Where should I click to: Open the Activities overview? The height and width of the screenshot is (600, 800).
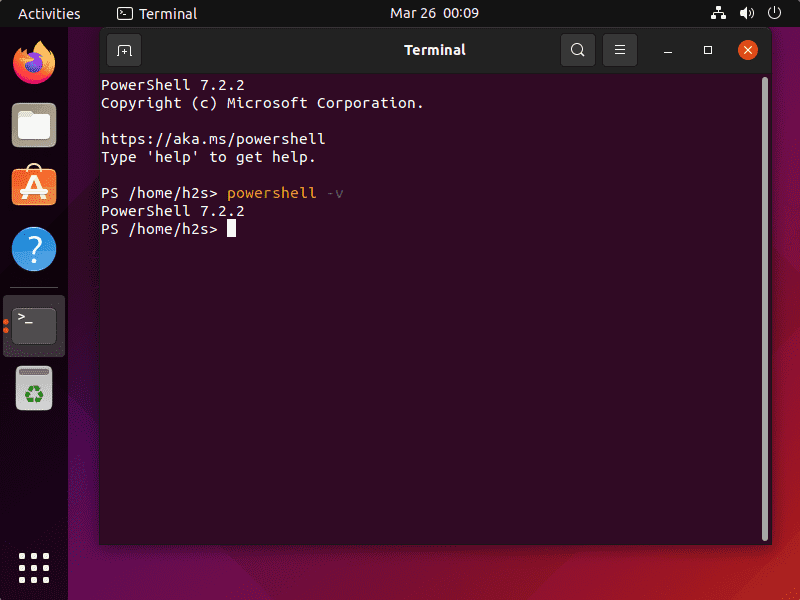coord(49,13)
